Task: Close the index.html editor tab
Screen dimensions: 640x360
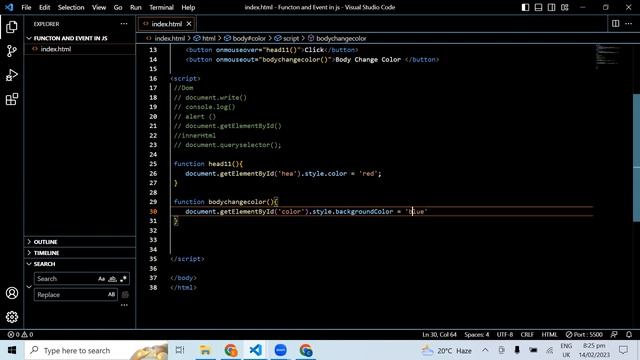Action: click(x=189, y=24)
